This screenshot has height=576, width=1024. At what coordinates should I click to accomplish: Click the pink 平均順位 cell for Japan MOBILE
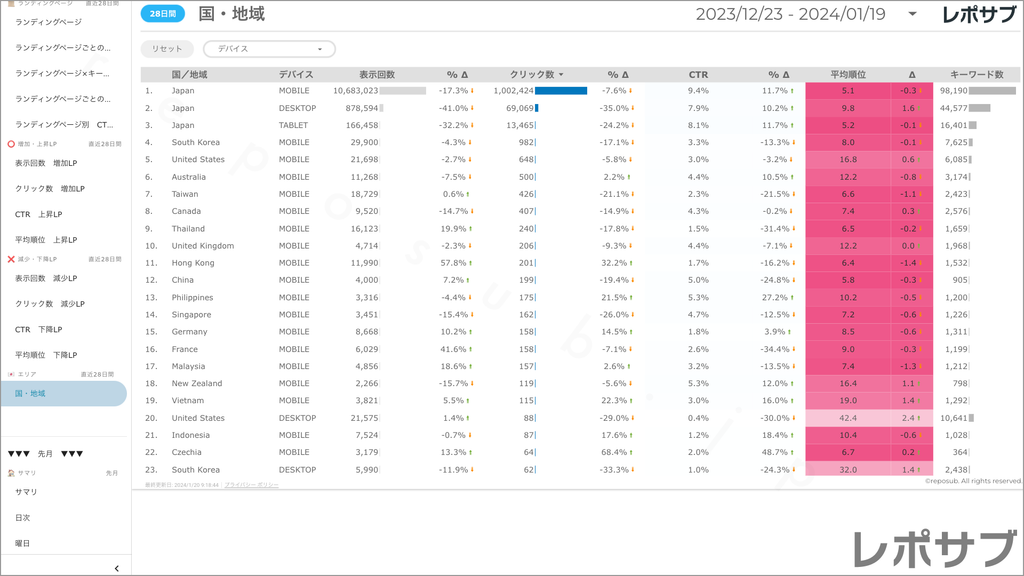(x=848, y=91)
